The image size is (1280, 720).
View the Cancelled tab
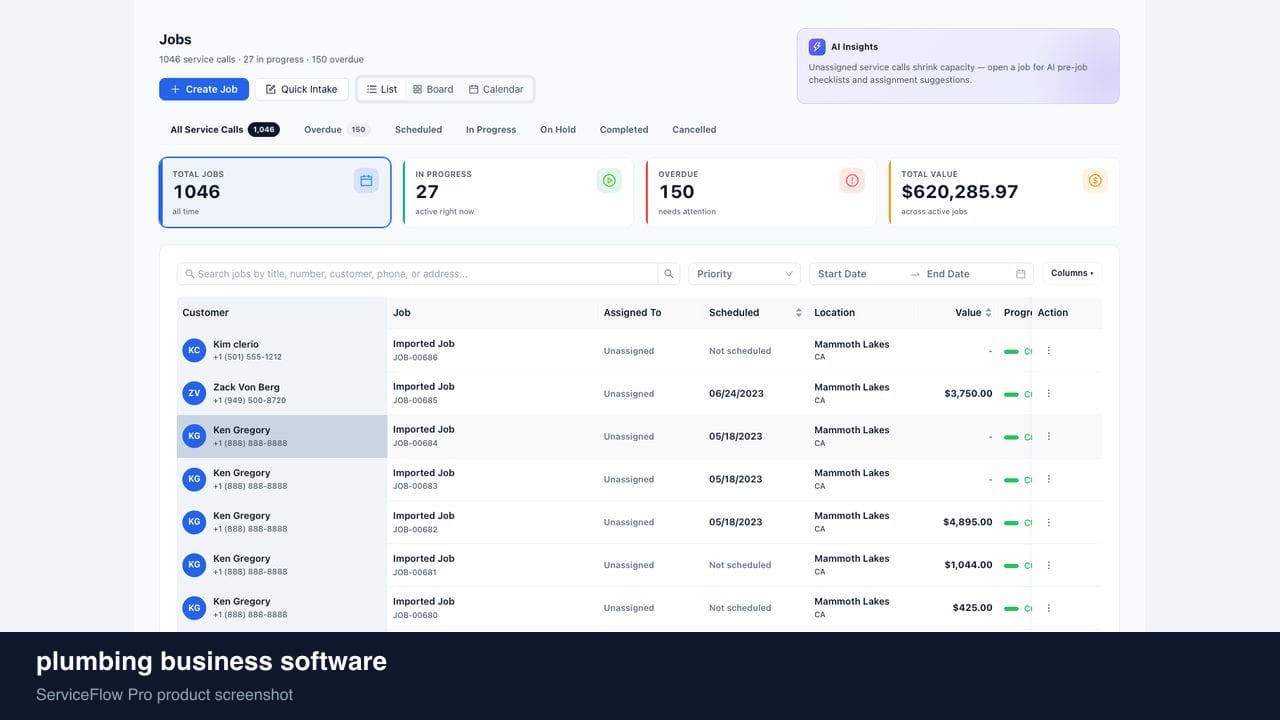point(694,130)
